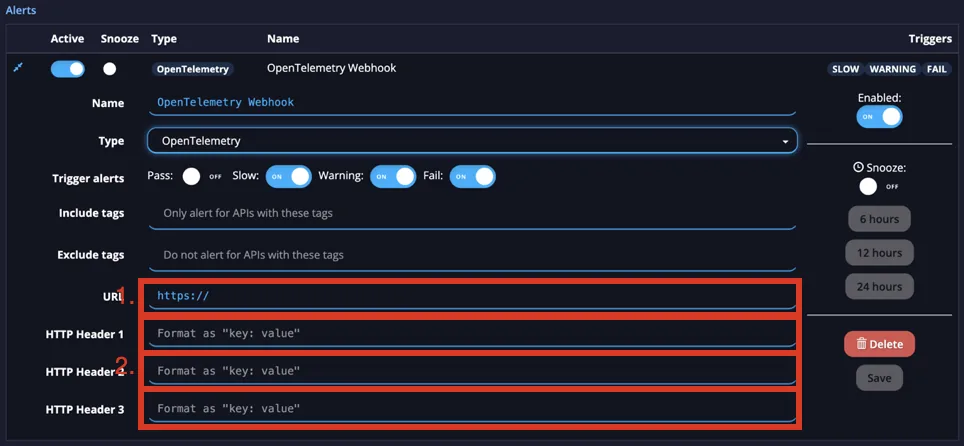Click the Triggers column header

tap(930, 39)
